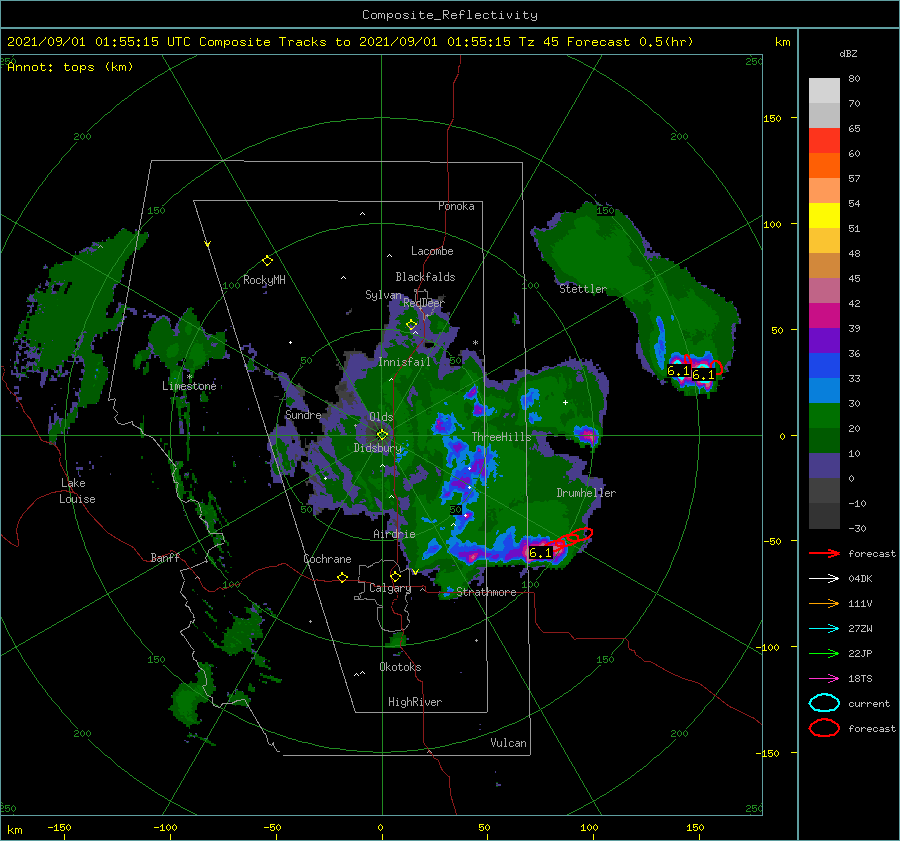Click the 50 tick on right km axis

(777, 330)
